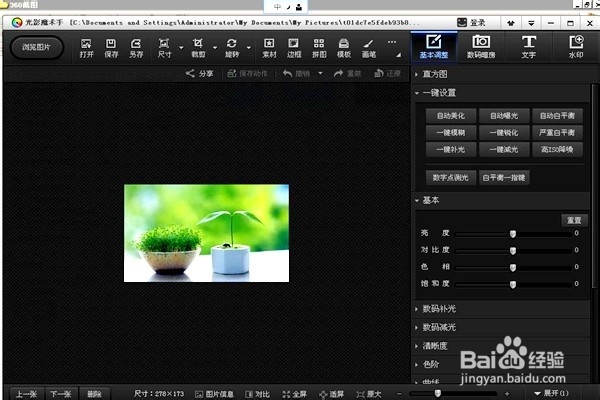
Task: Select the 裁剪 crop tool
Action: pyautogui.click(x=198, y=48)
